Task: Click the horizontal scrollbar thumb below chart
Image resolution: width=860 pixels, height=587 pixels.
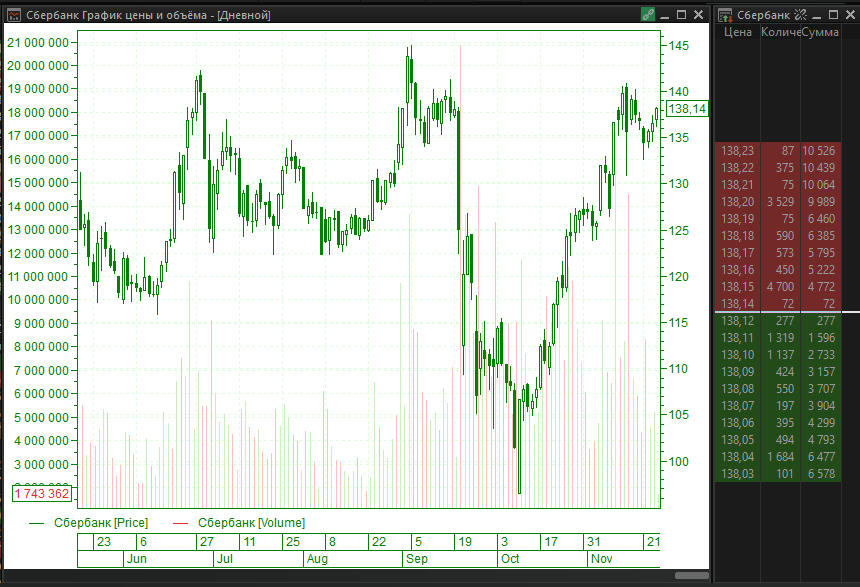Action: pos(691,575)
